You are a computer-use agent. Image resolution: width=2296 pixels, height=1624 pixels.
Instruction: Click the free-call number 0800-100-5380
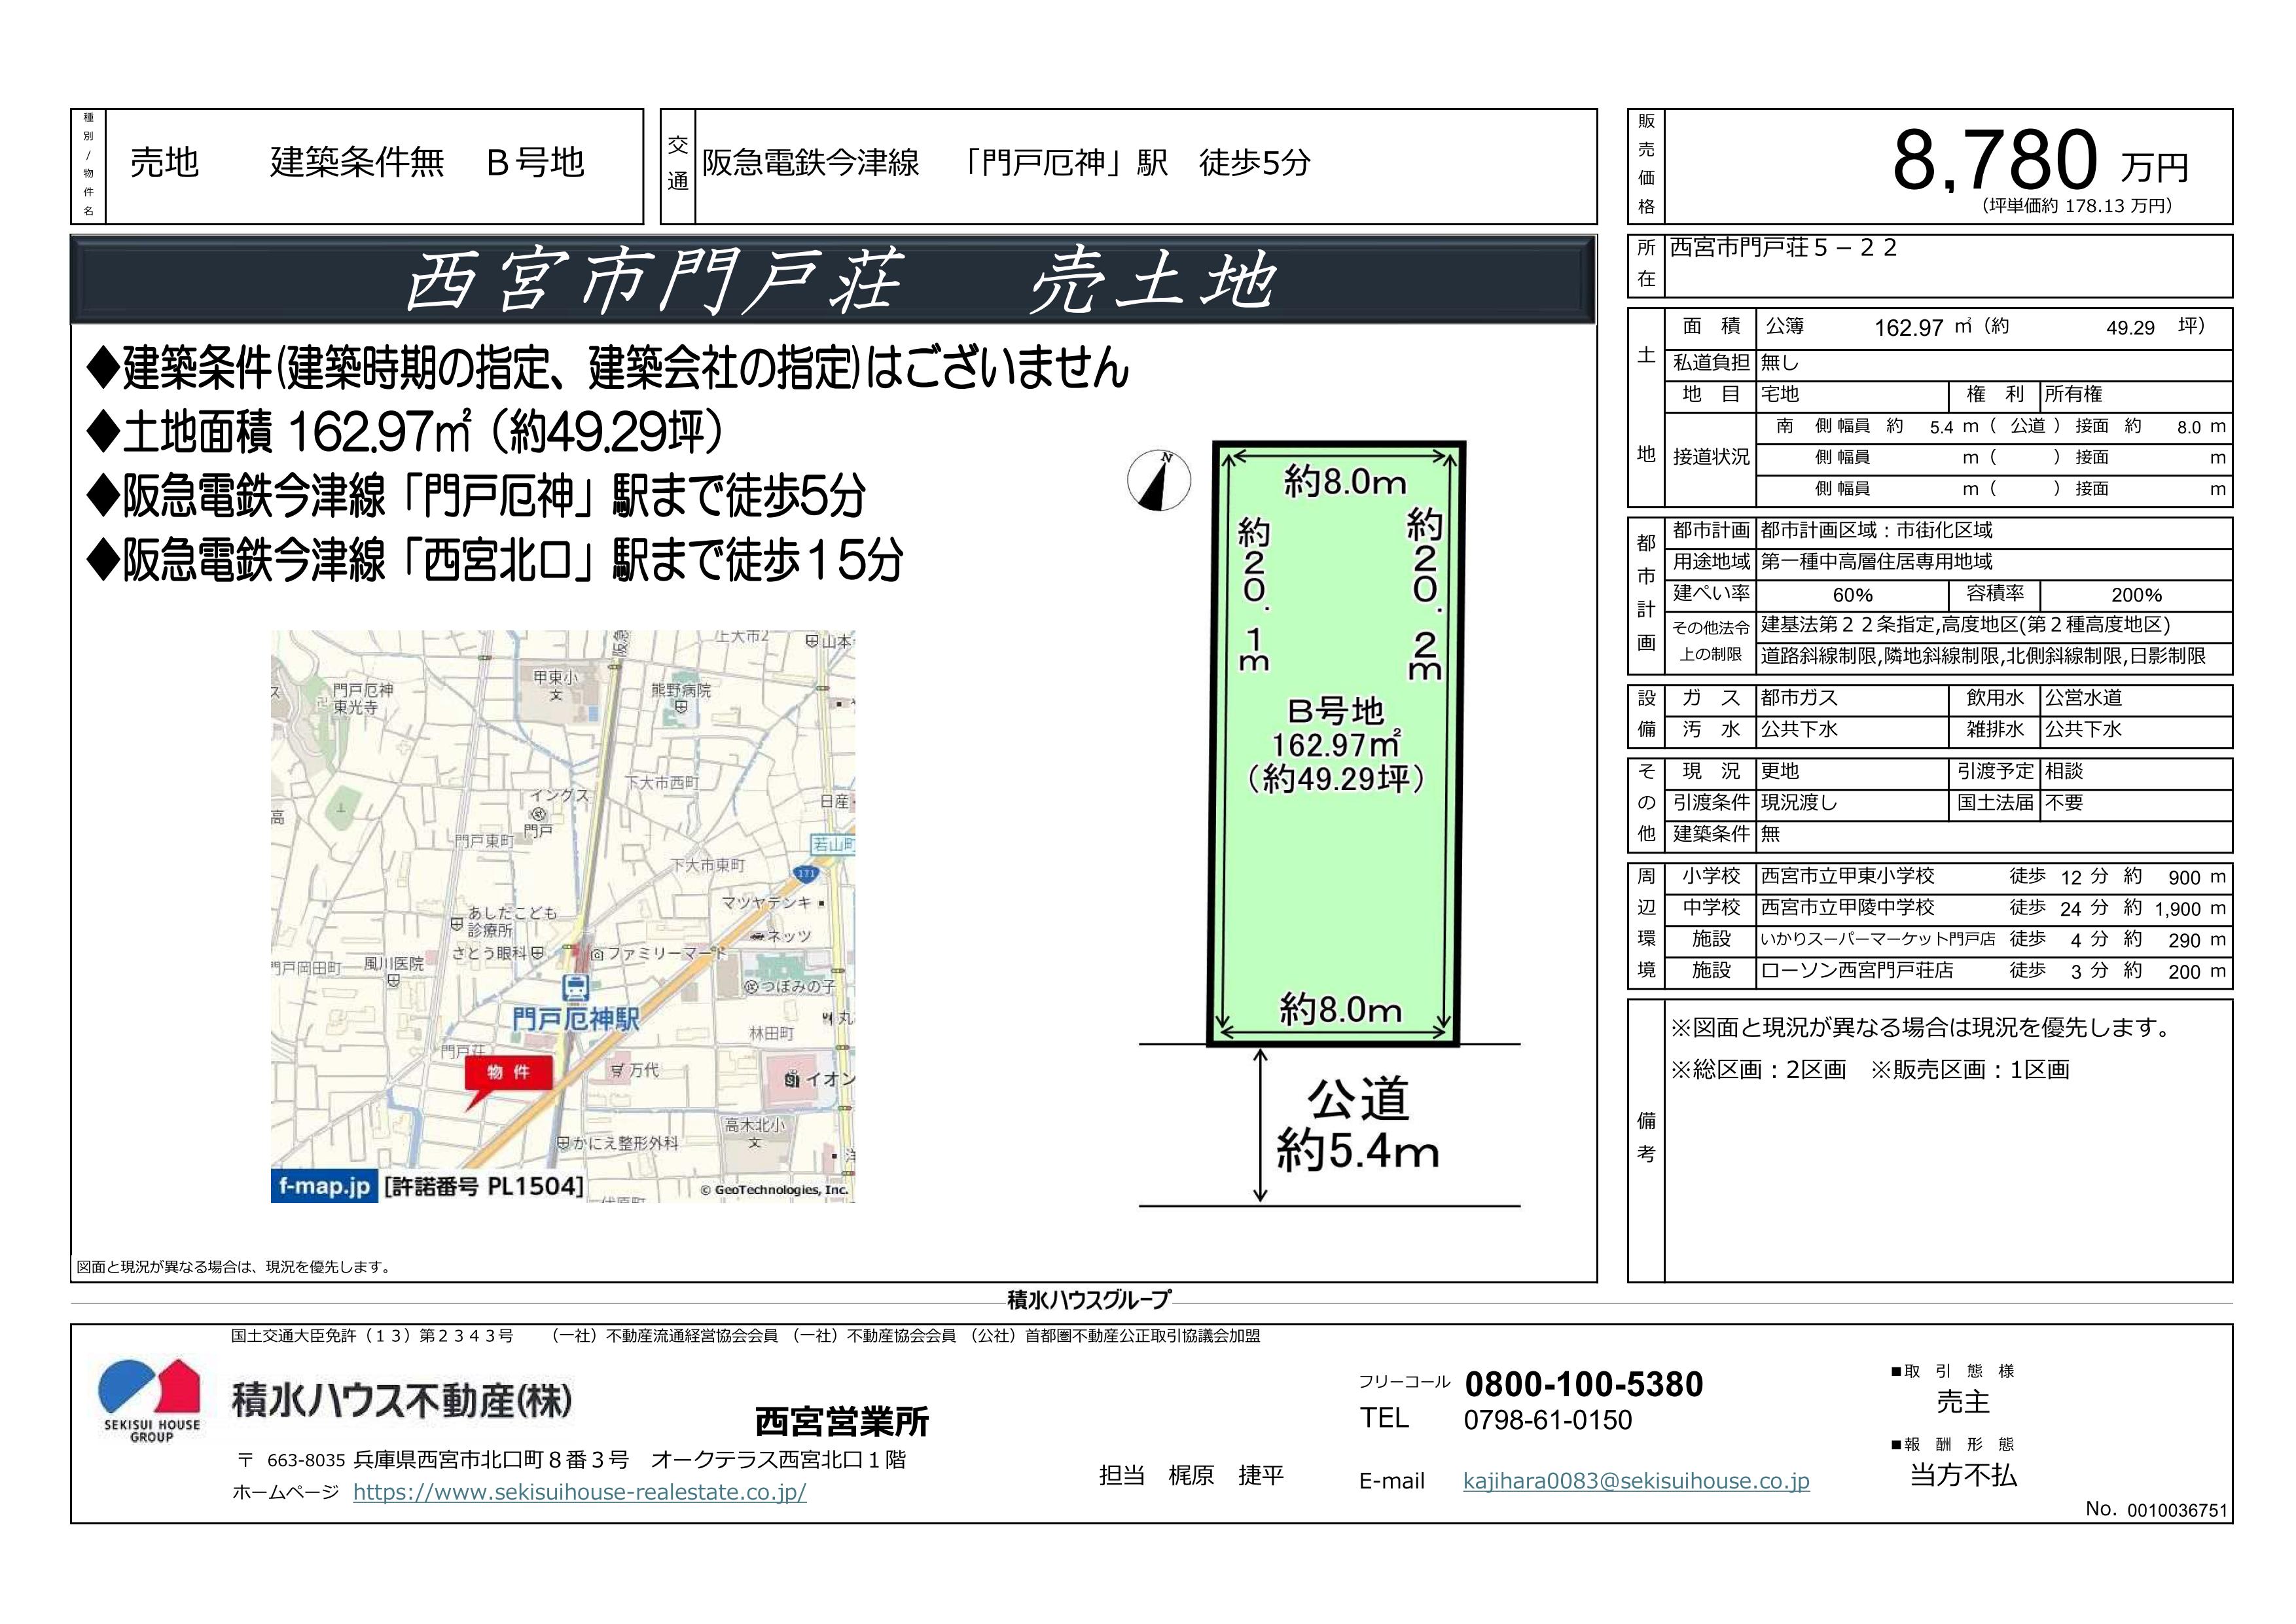pos(1583,1384)
